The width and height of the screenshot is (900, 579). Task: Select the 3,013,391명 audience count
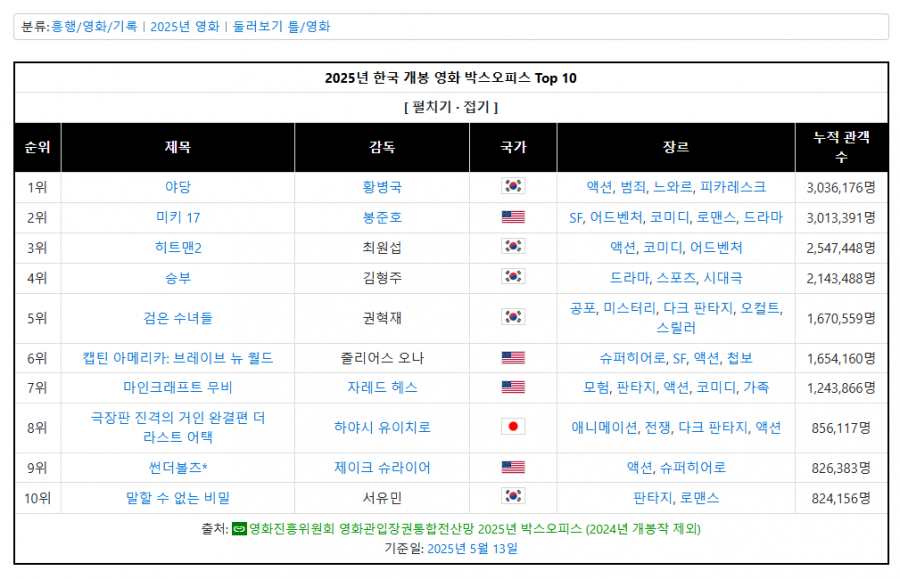(841, 218)
